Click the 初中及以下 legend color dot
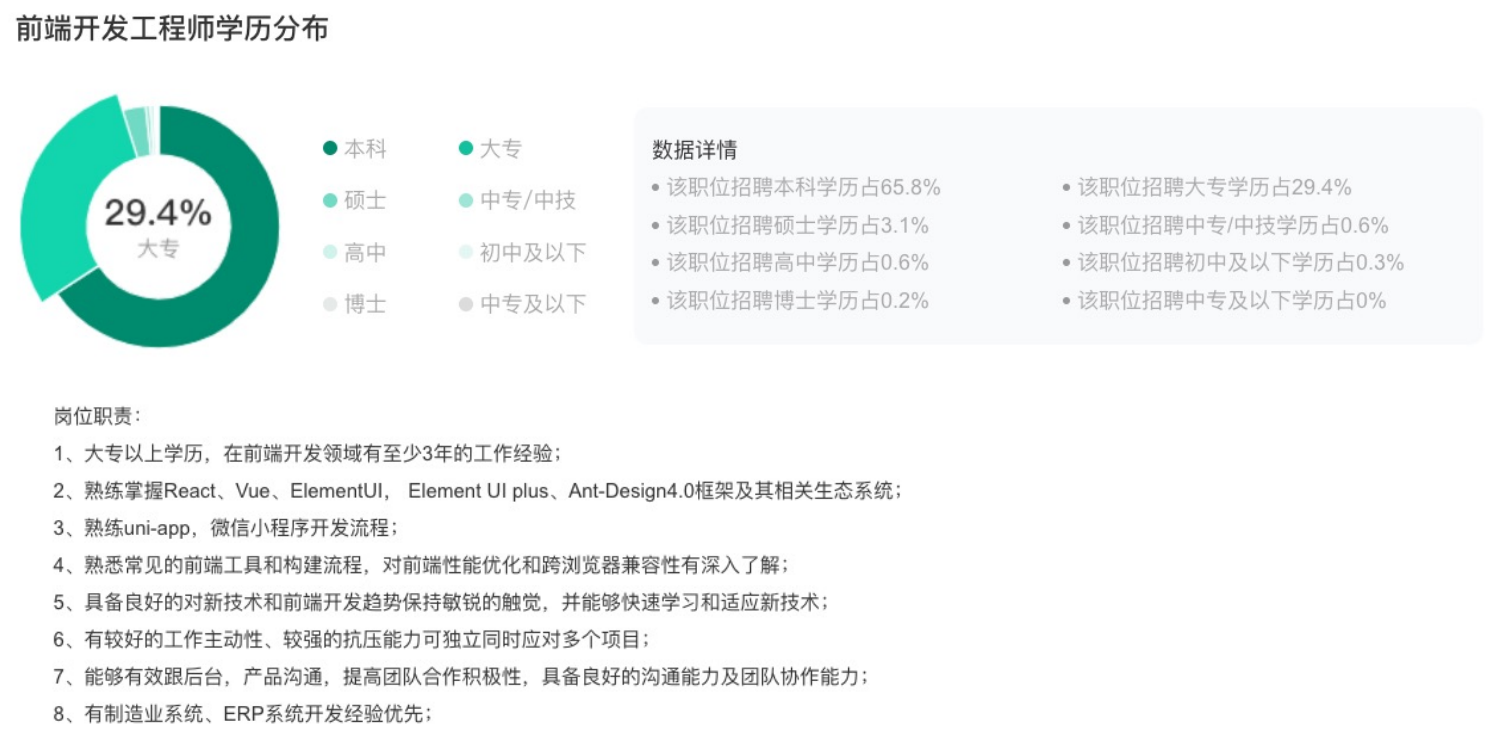This screenshot has height=752, width=1503. pyautogui.click(x=466, y=253)
